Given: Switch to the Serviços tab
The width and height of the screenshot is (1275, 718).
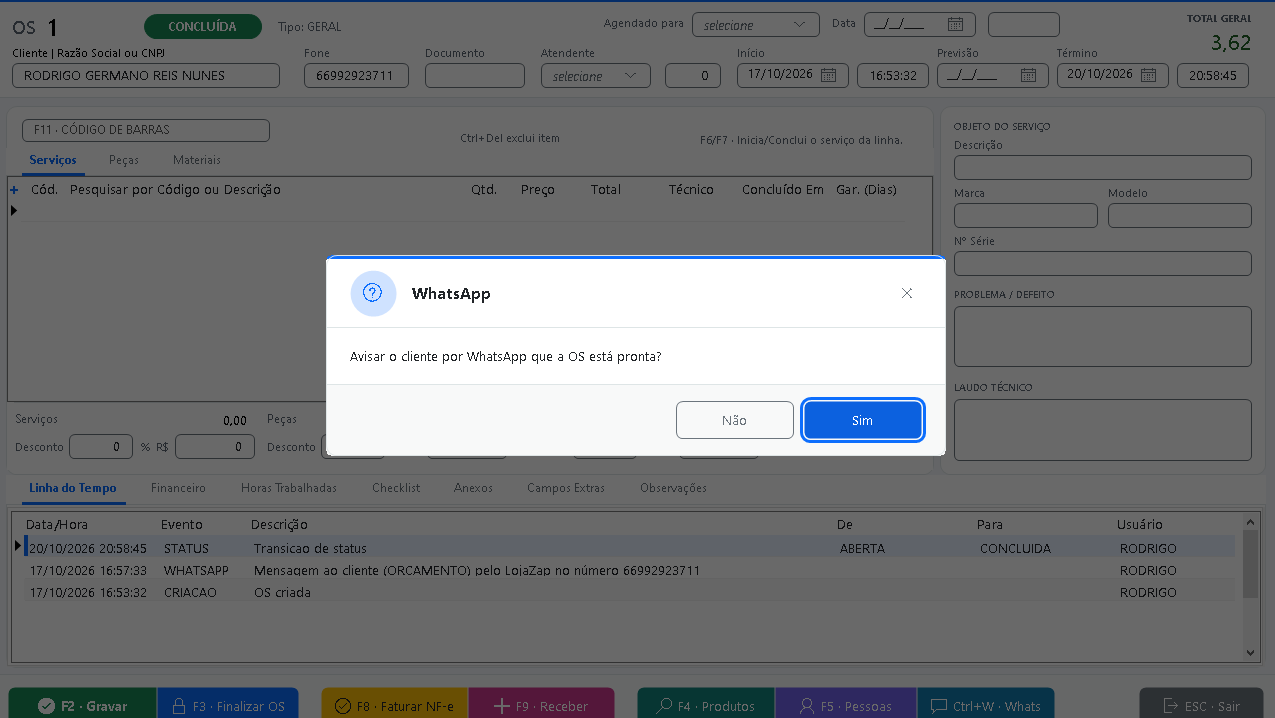Looking at the screenshot, I should (53, 160).
